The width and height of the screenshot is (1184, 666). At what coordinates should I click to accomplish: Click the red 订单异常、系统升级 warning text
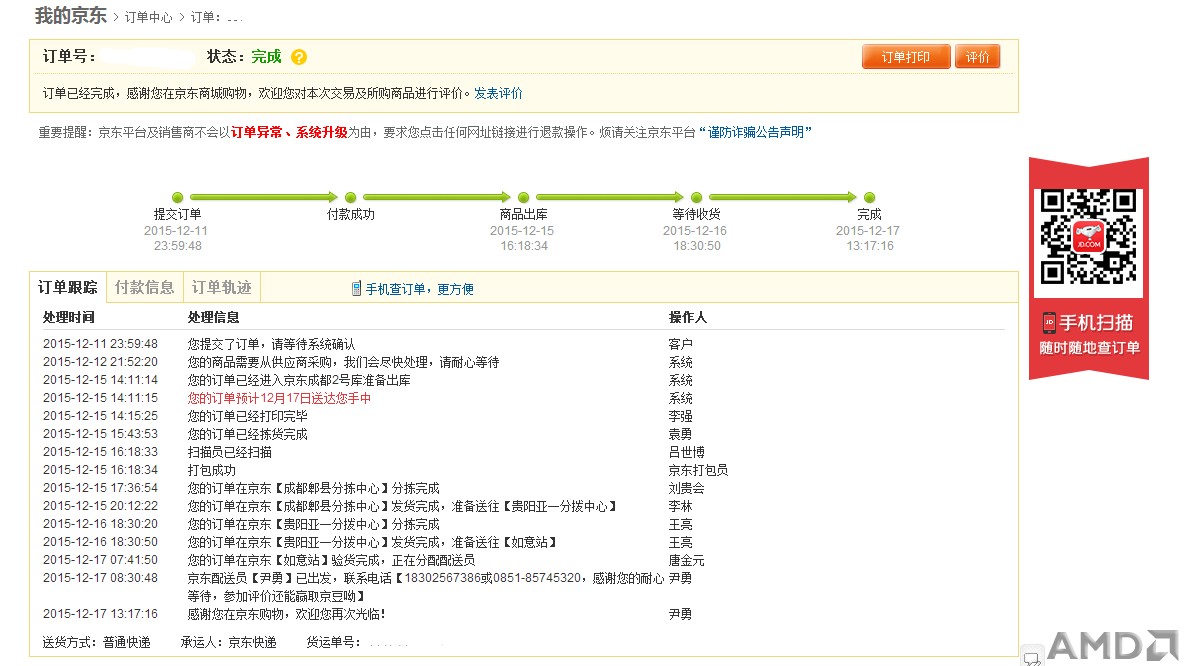point(289,132)
